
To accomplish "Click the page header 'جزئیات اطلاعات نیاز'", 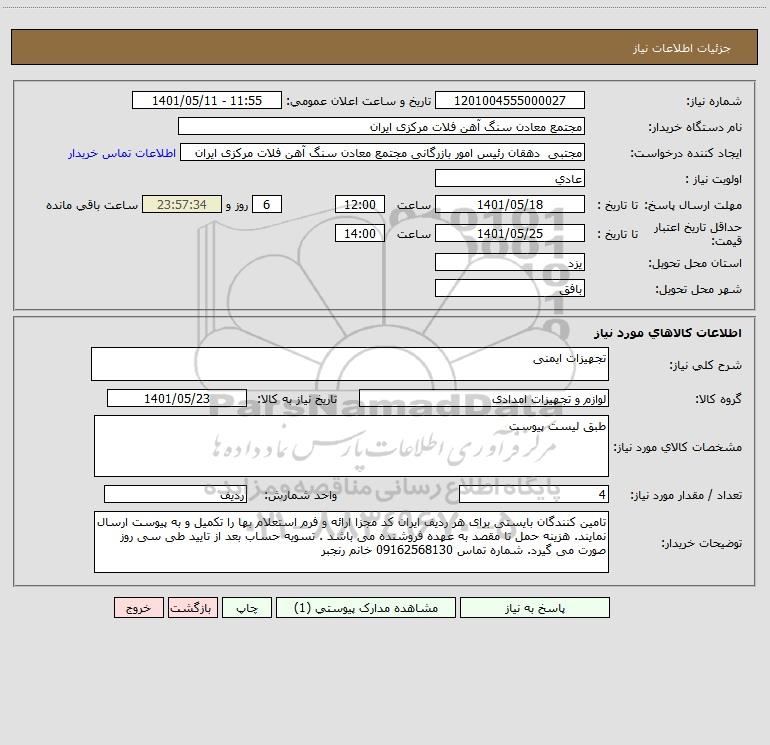I will click(682, 48).
